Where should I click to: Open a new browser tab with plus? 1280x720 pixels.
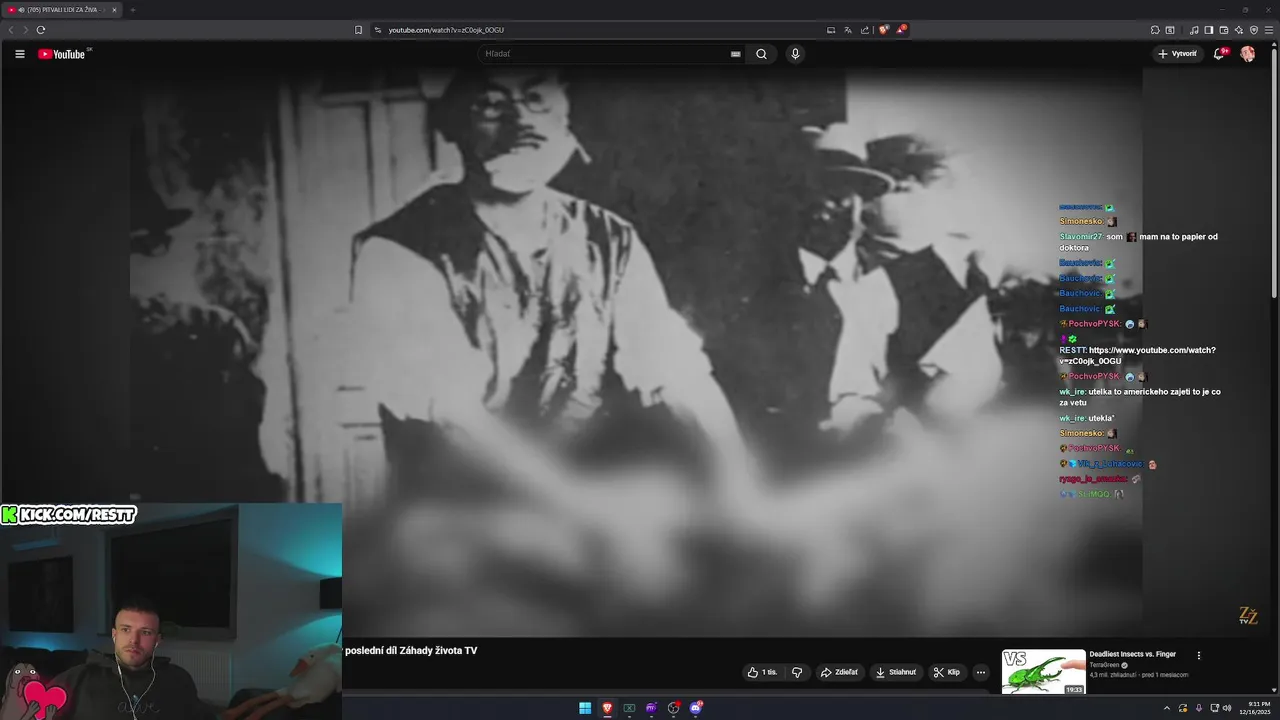coord(132,10)
